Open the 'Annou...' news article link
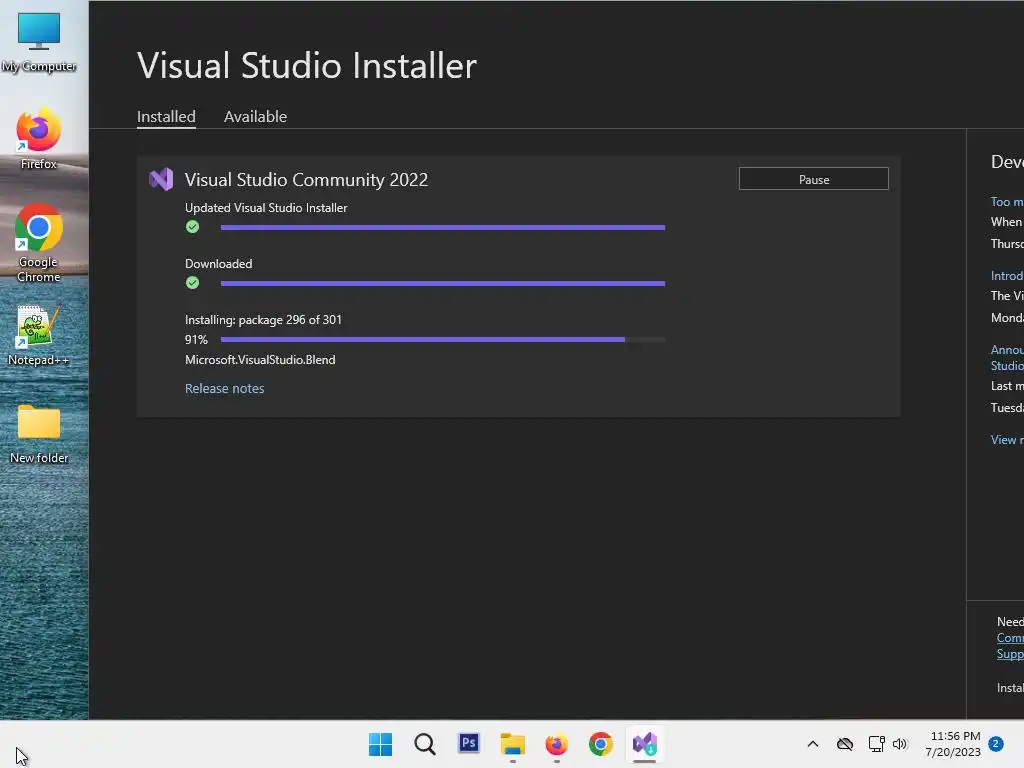Screen dimensions: 1024x768 pos(1007,358)
